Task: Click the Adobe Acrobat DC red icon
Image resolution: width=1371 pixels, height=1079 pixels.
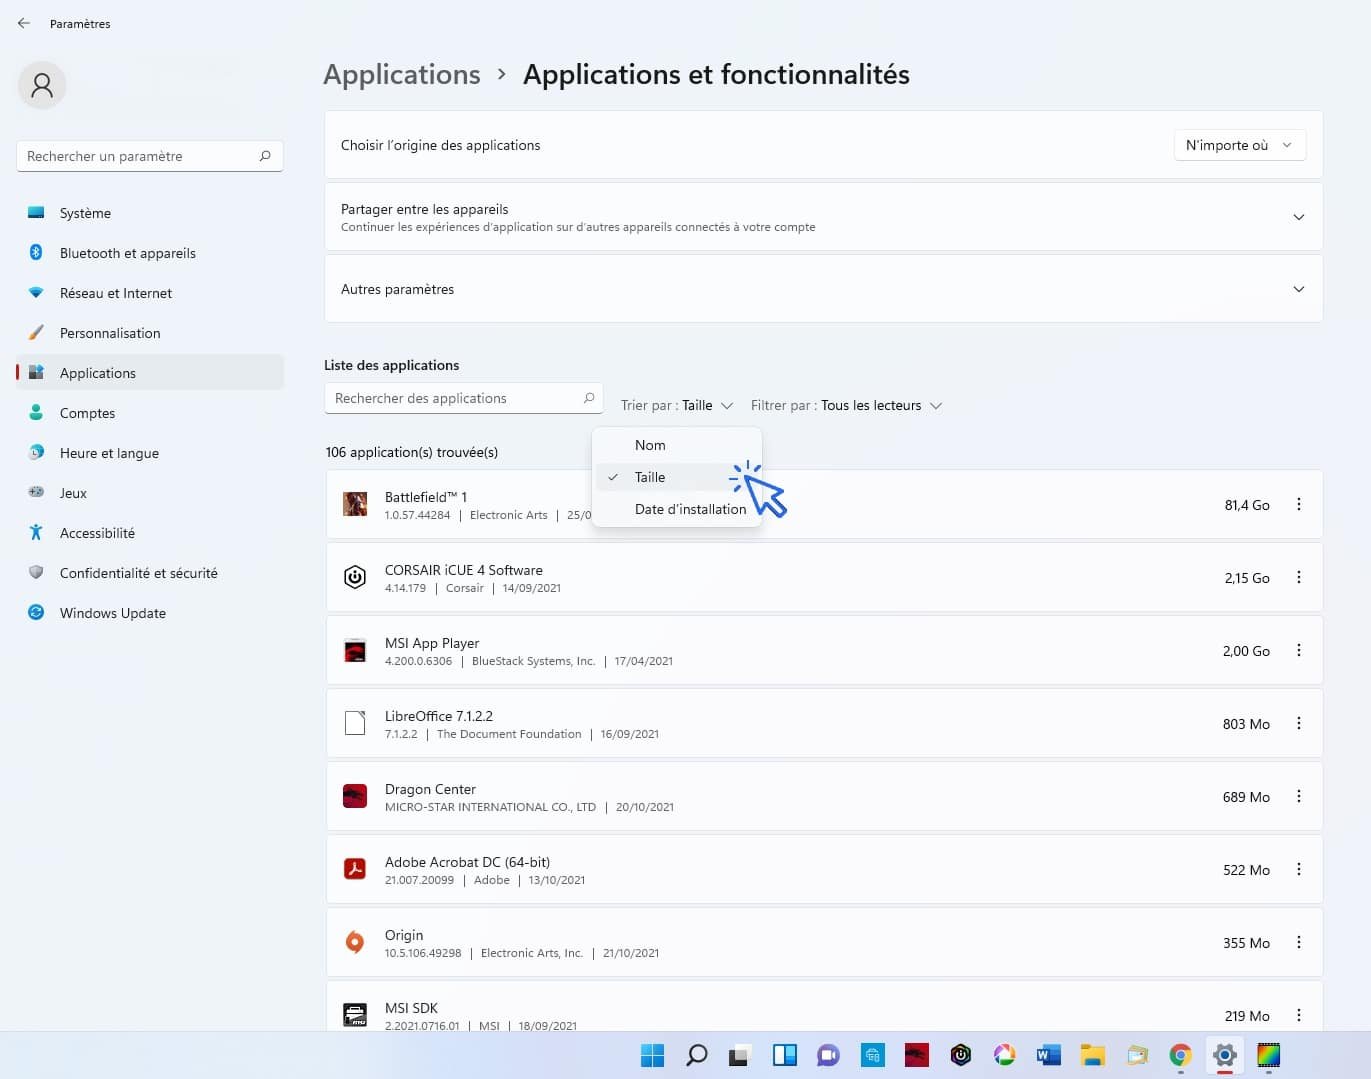Action: click(355, 869)
